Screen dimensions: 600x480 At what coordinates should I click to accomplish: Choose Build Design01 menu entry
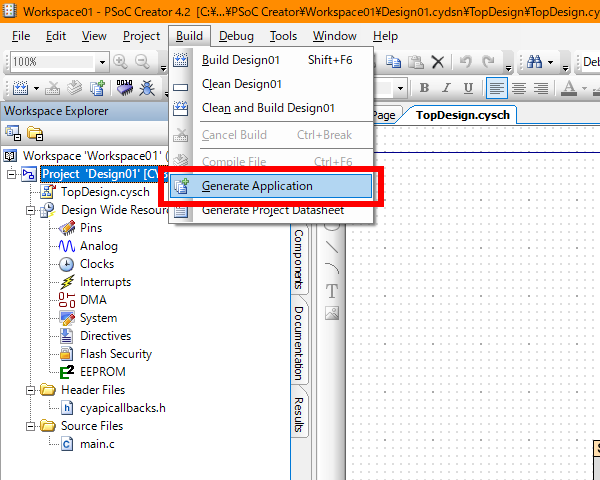coord(271,60)
